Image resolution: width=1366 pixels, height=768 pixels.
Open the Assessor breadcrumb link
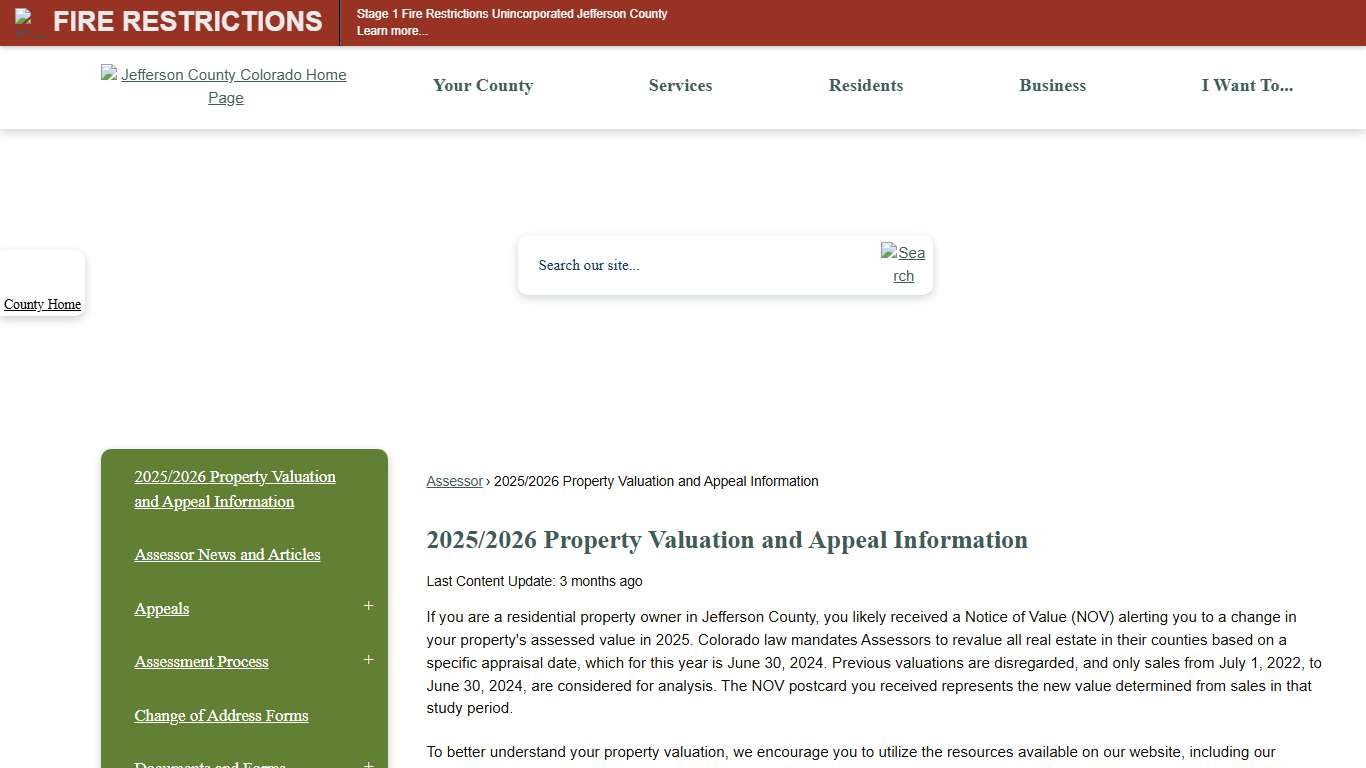pyautogui.click(x=454, y=481)
